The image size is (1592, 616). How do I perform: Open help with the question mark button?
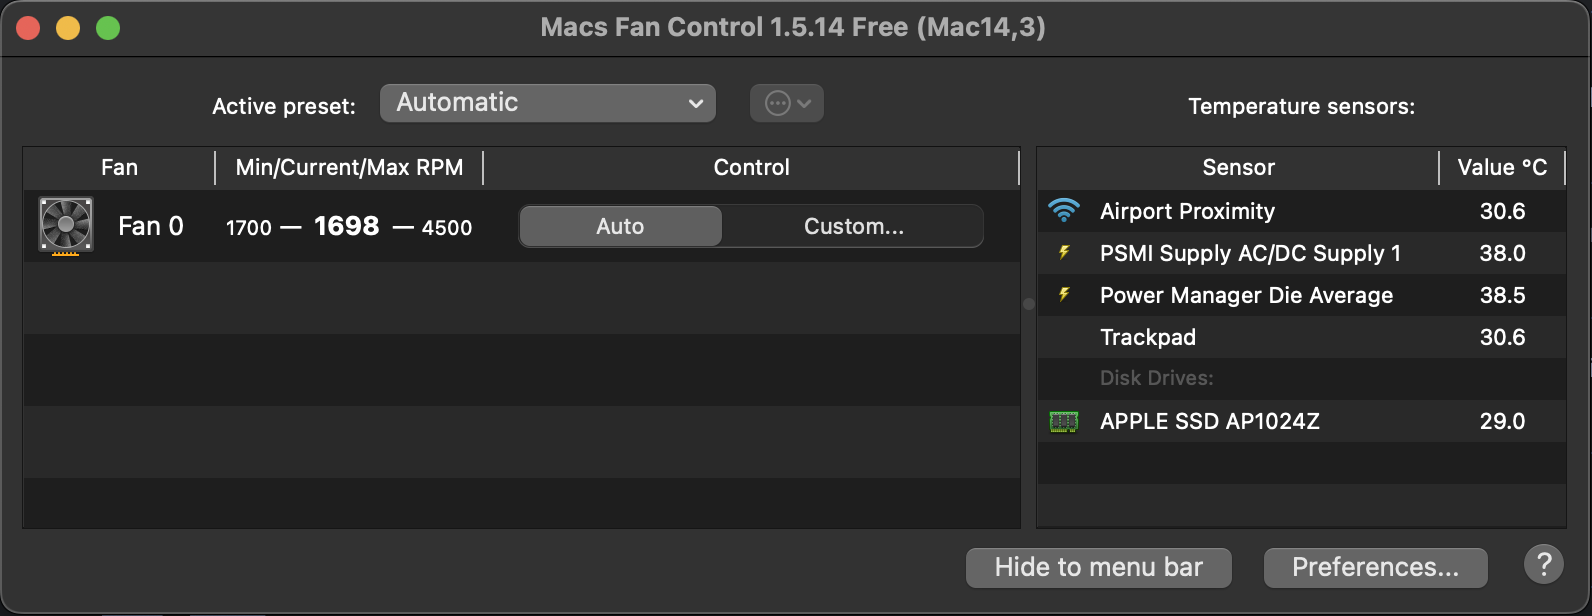pyautogui.click(x=1543, y=565)
